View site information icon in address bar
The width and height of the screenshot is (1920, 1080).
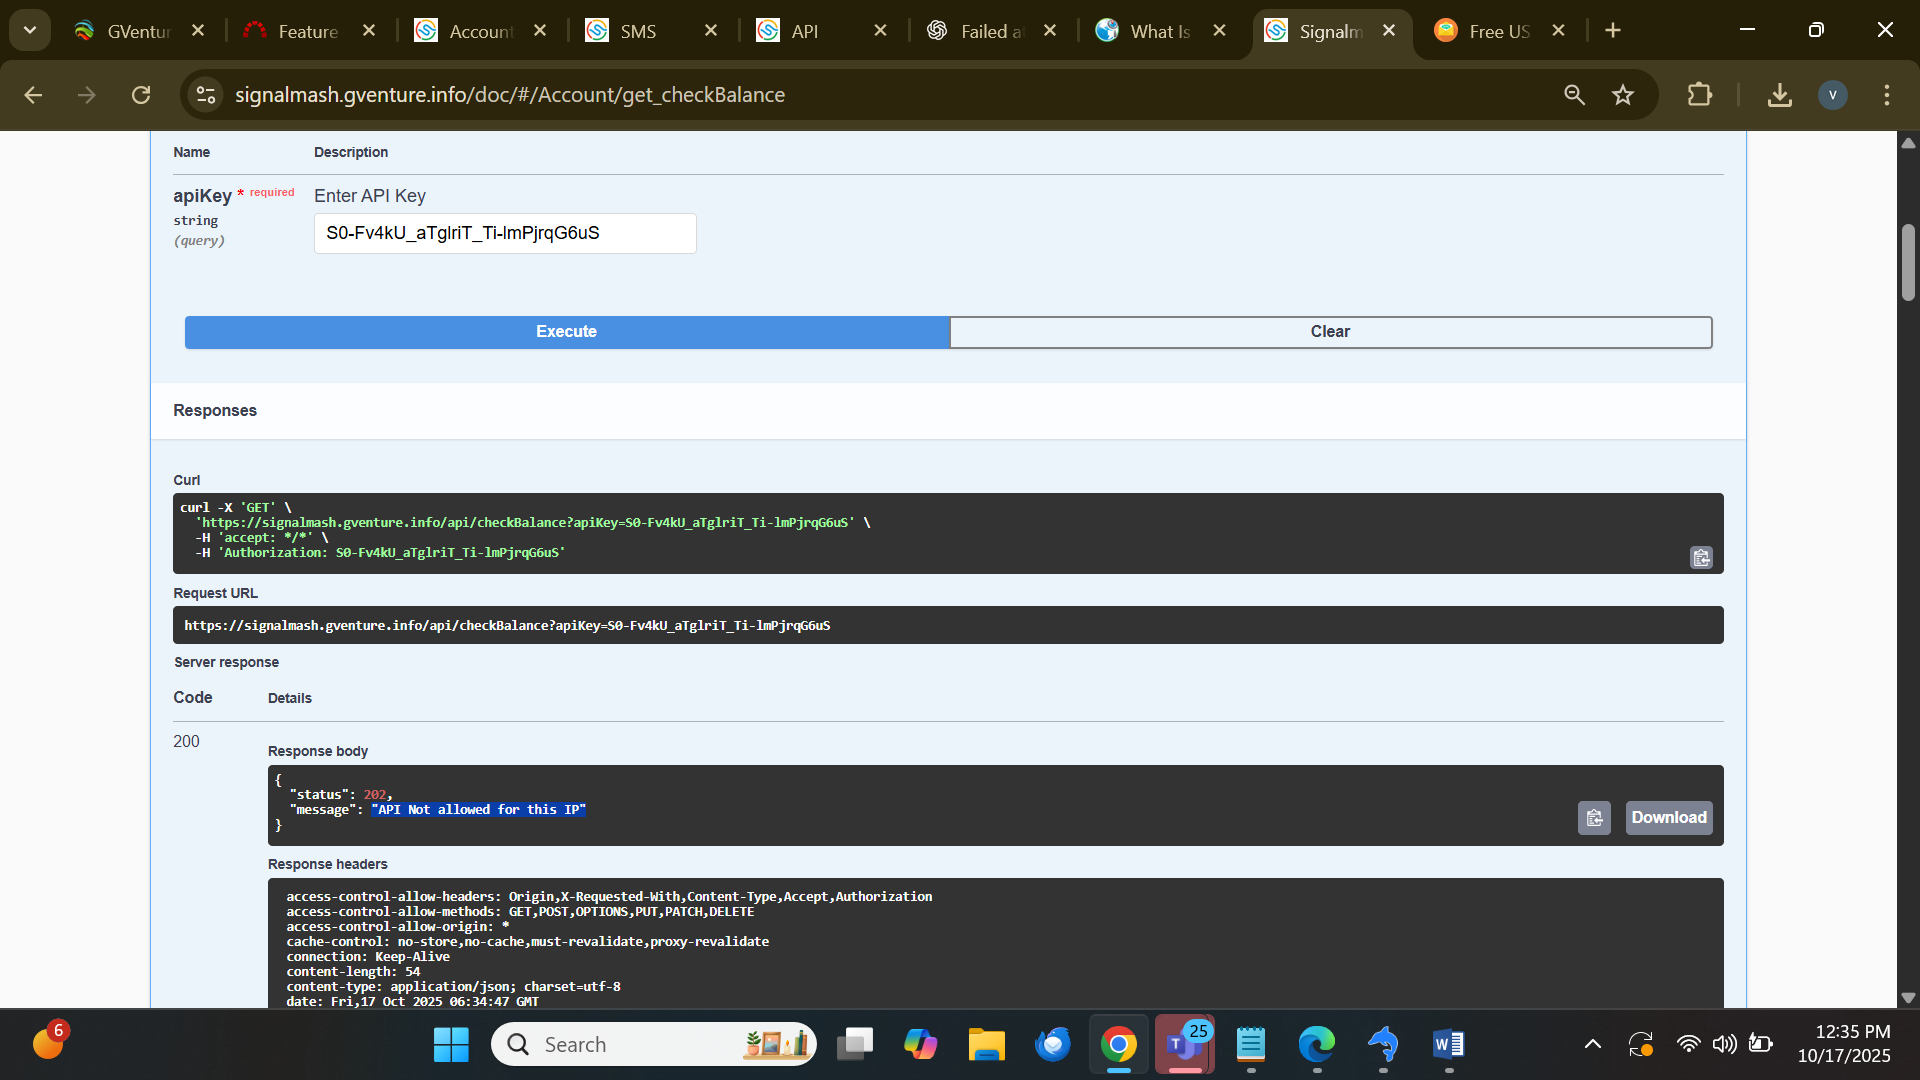(206, 95)
